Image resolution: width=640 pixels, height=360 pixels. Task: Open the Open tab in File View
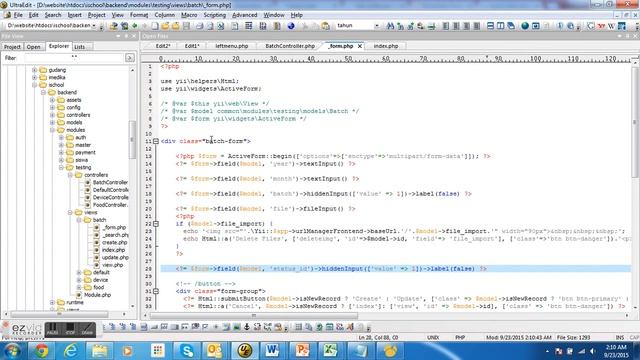(33, 47)
